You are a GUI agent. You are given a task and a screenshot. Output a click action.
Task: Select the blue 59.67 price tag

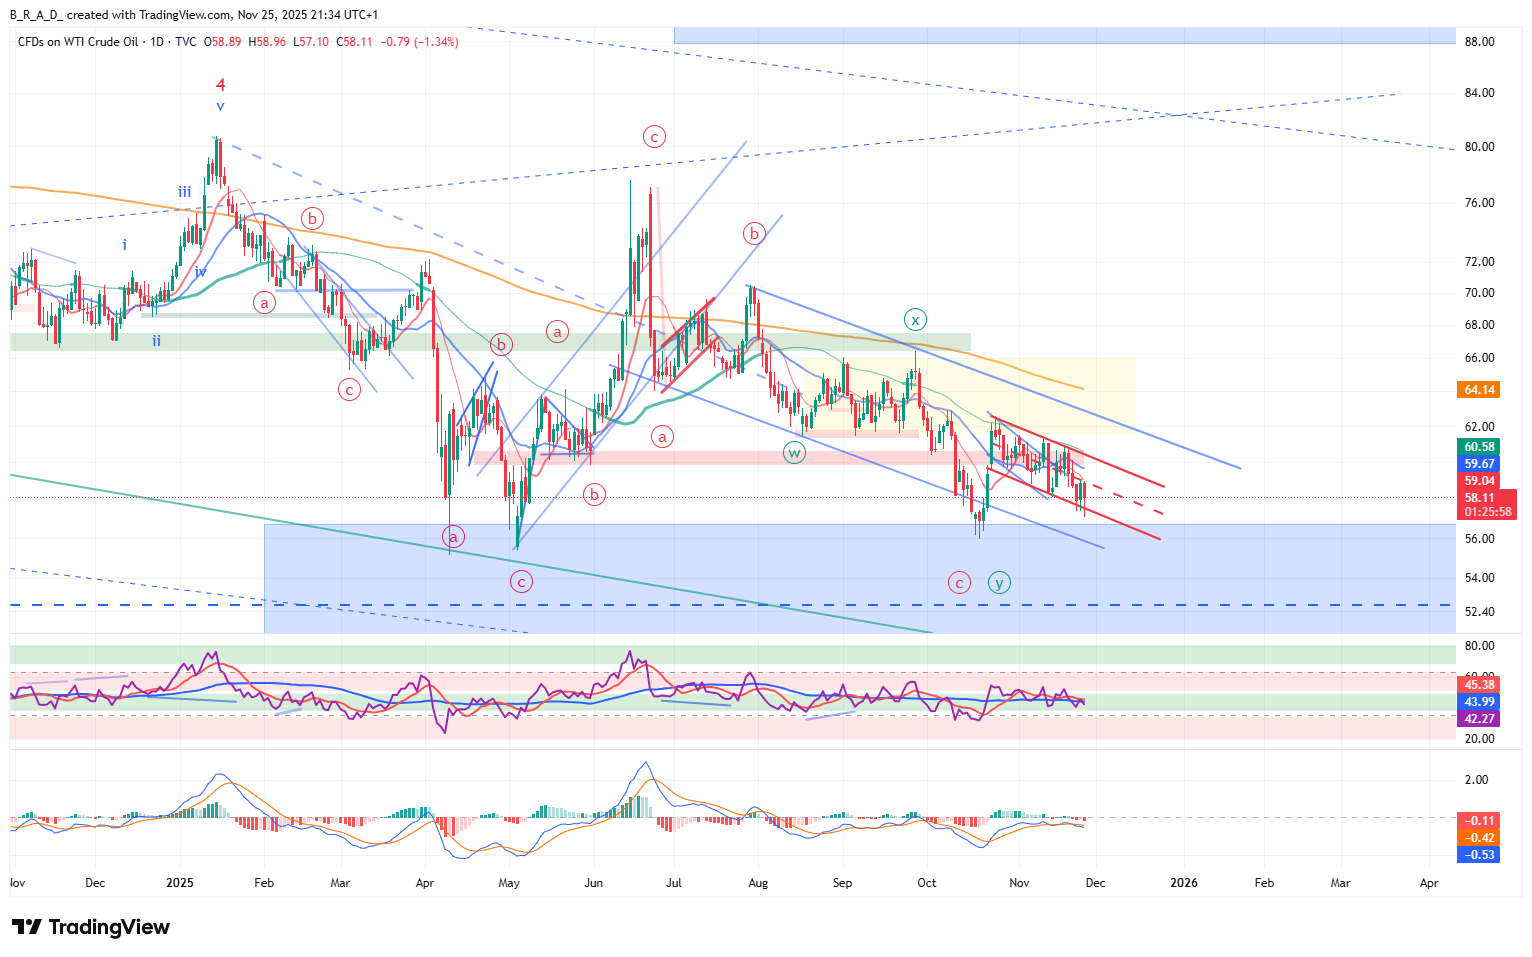[1479, 464]
